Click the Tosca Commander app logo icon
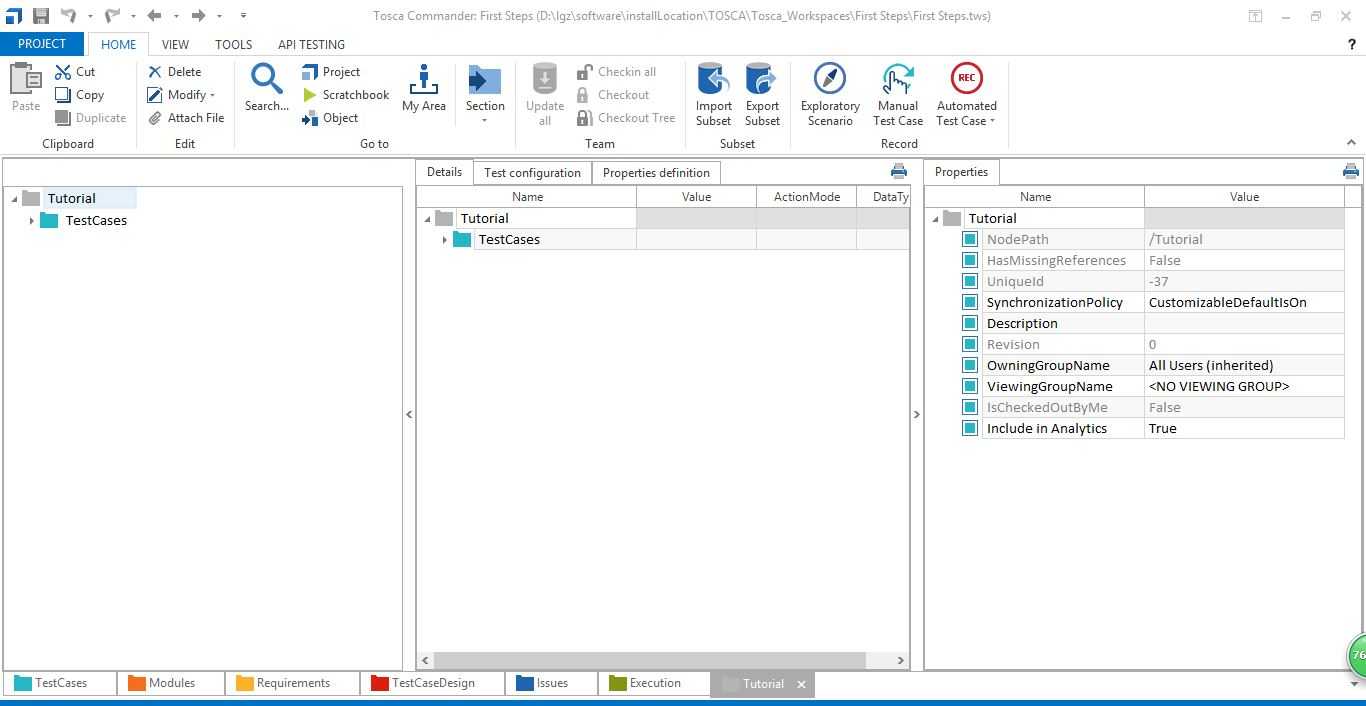This screenshot has height=706, width=1366. click(13, 15)
